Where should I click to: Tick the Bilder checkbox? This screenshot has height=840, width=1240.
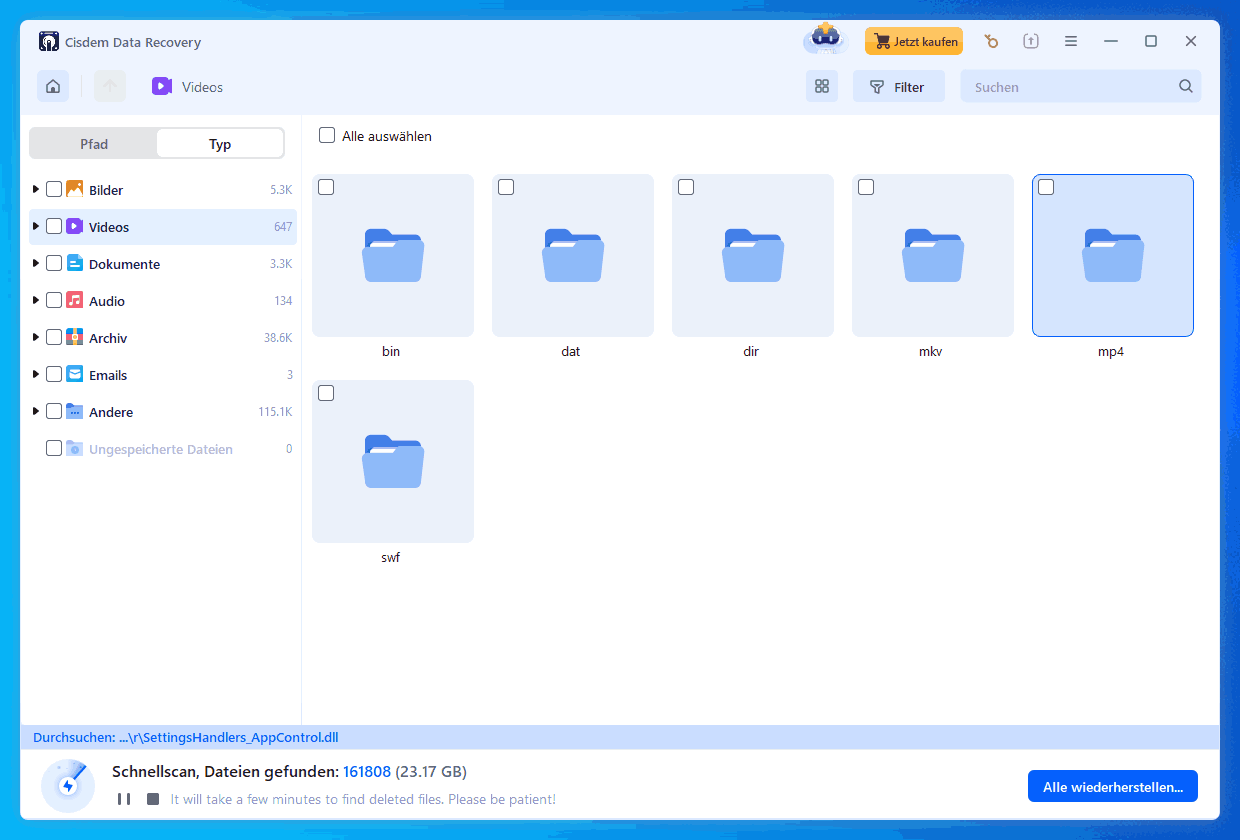54,189
